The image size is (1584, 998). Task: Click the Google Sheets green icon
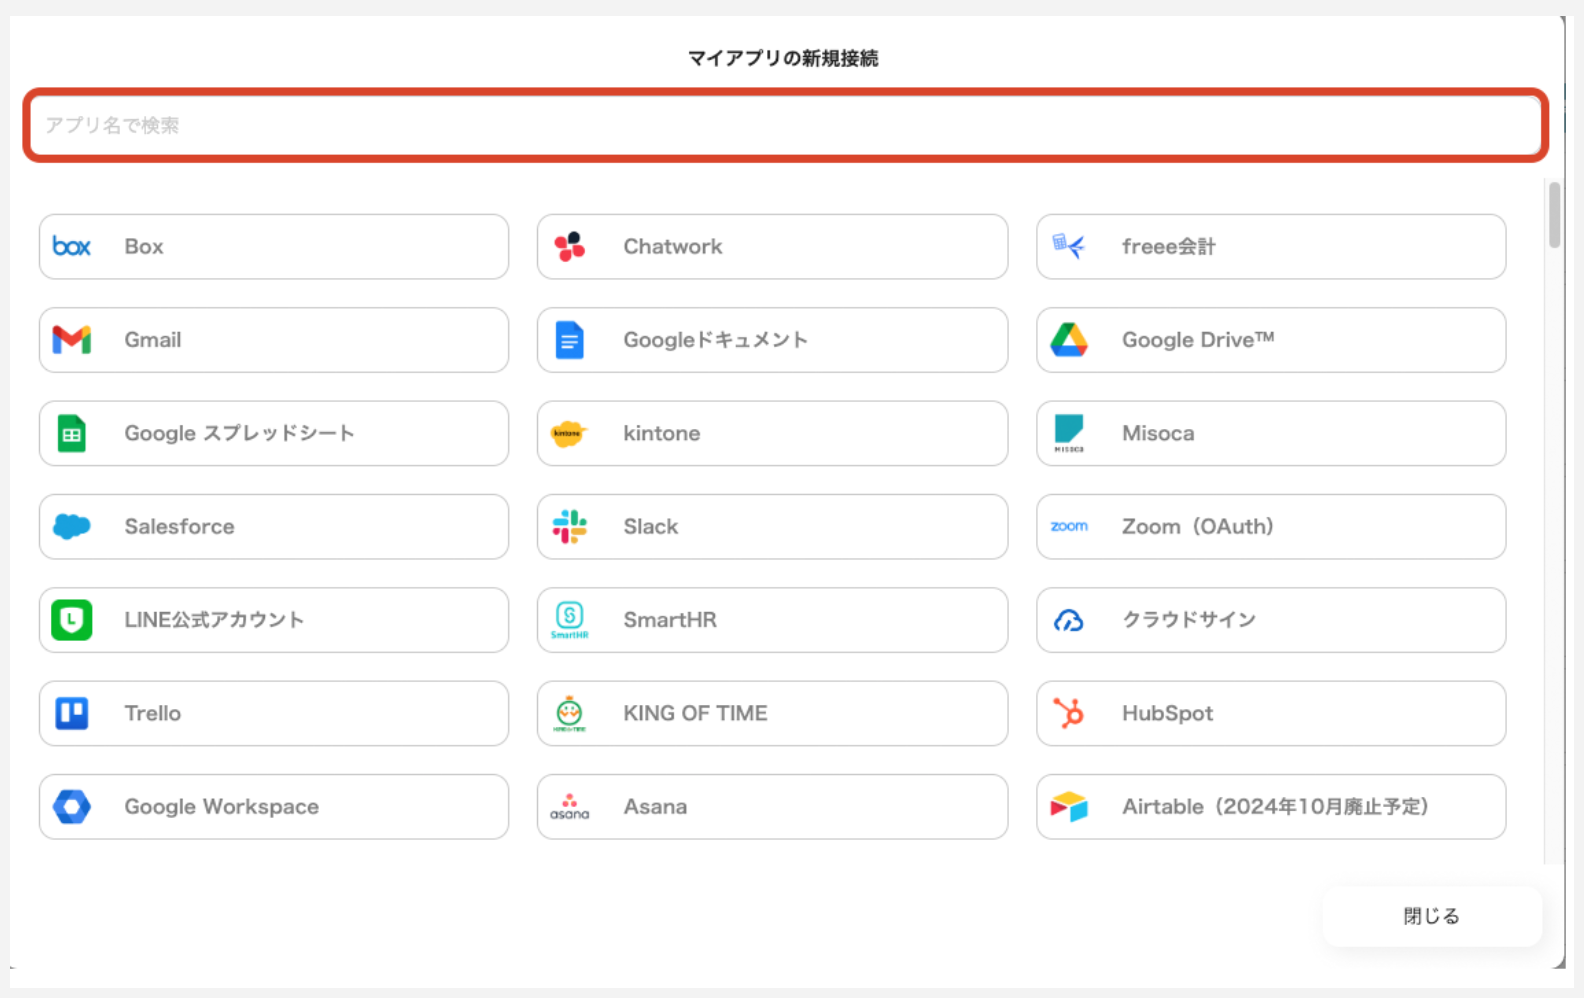(71, 433)
